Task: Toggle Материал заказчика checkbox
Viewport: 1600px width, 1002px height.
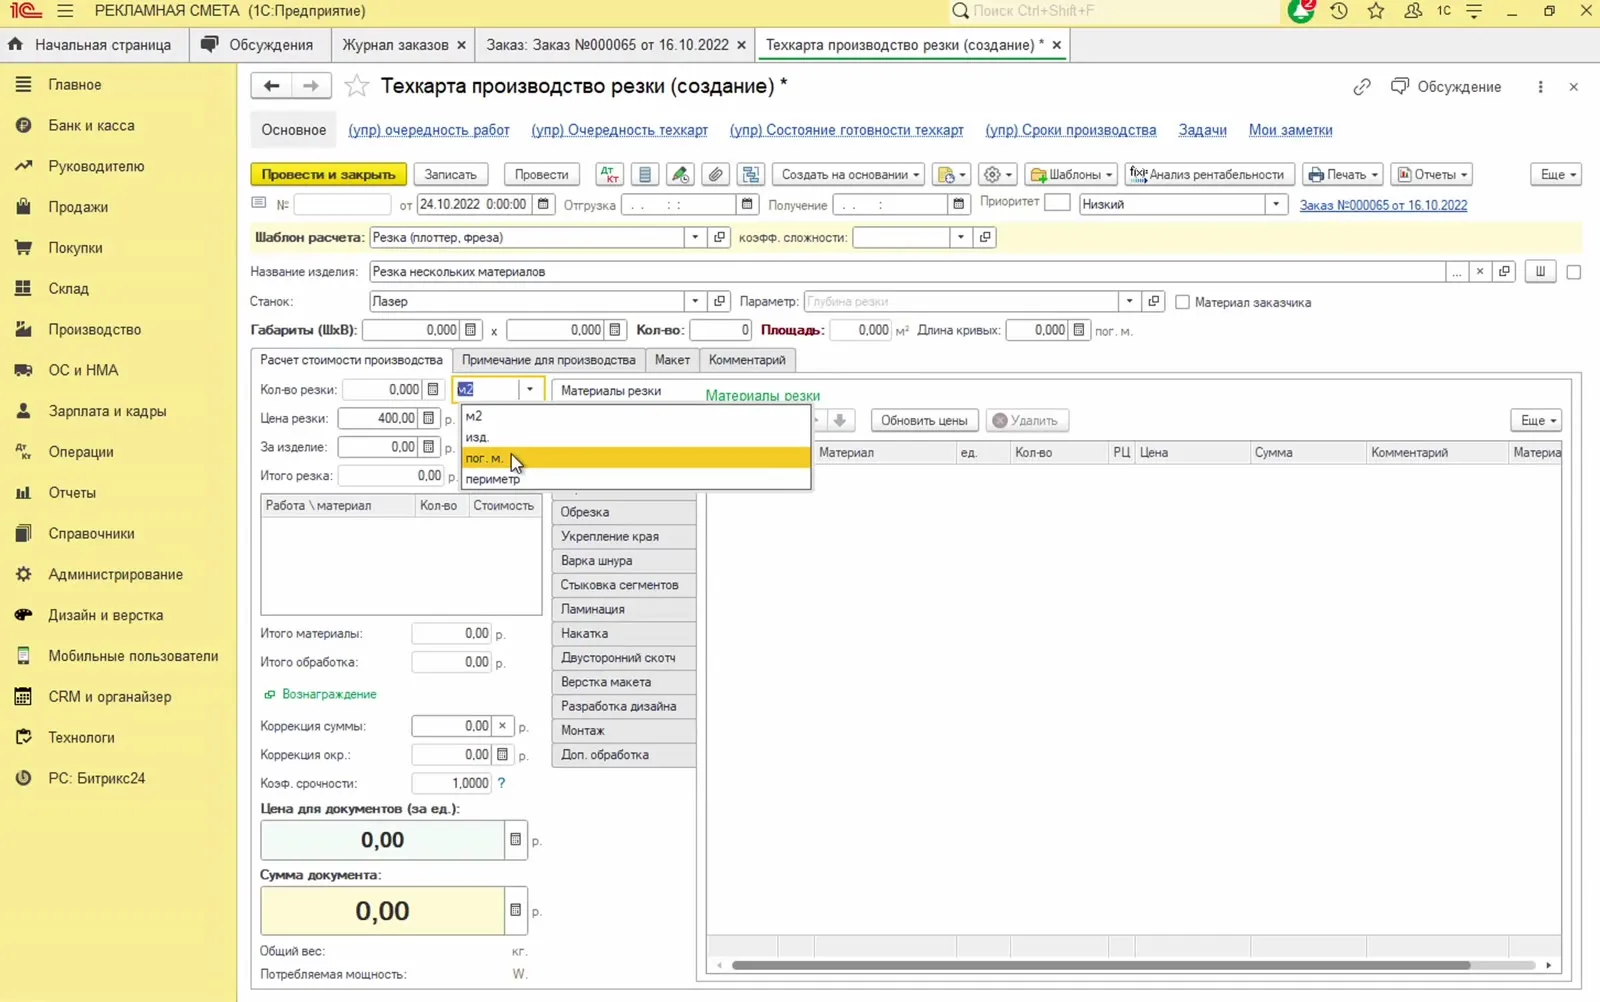Action: 1182,302
